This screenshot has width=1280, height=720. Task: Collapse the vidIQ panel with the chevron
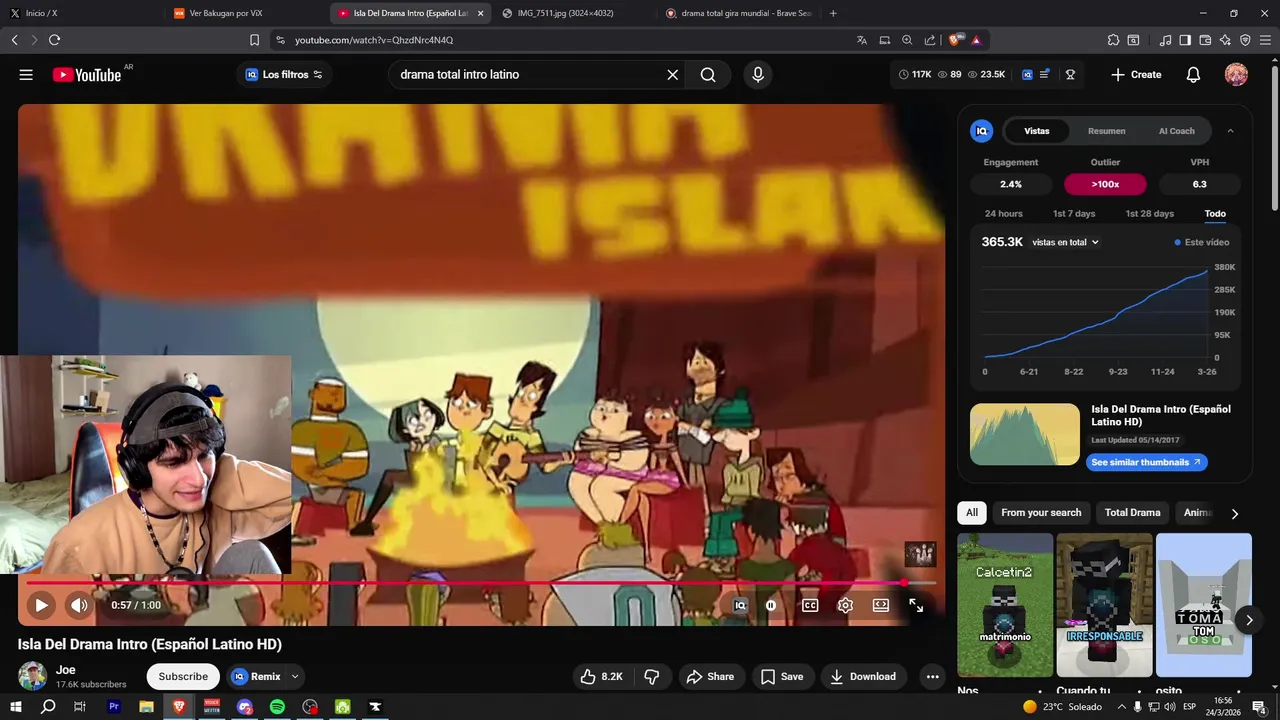coord(1230,131)
